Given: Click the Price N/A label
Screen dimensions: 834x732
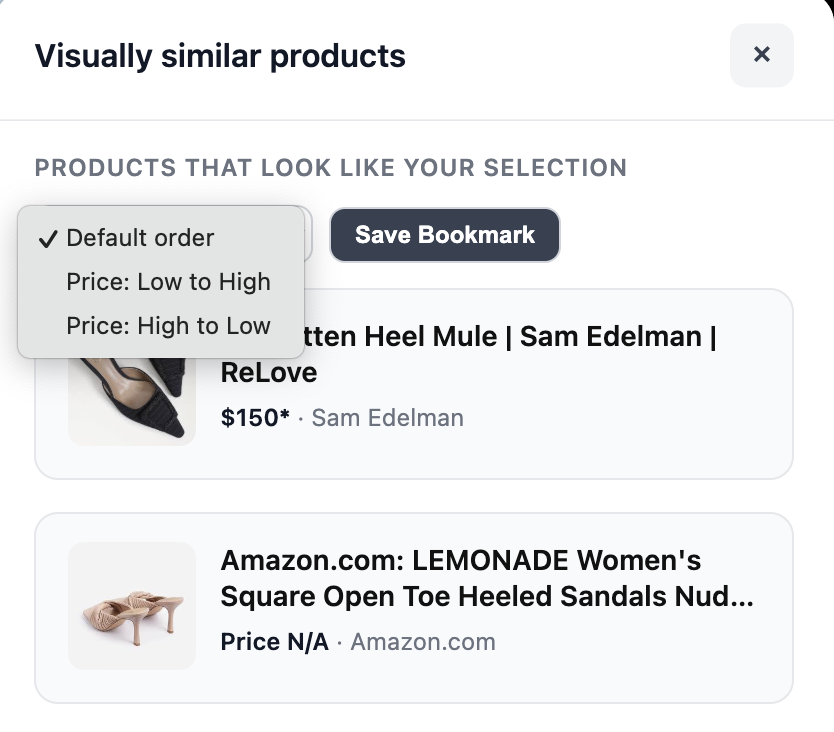Looking at the screenshot, I should [x=274, y=642].
